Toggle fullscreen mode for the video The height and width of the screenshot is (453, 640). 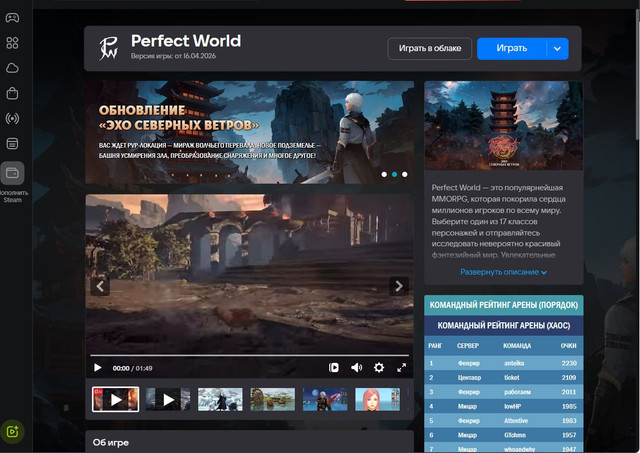click(401, 368)
